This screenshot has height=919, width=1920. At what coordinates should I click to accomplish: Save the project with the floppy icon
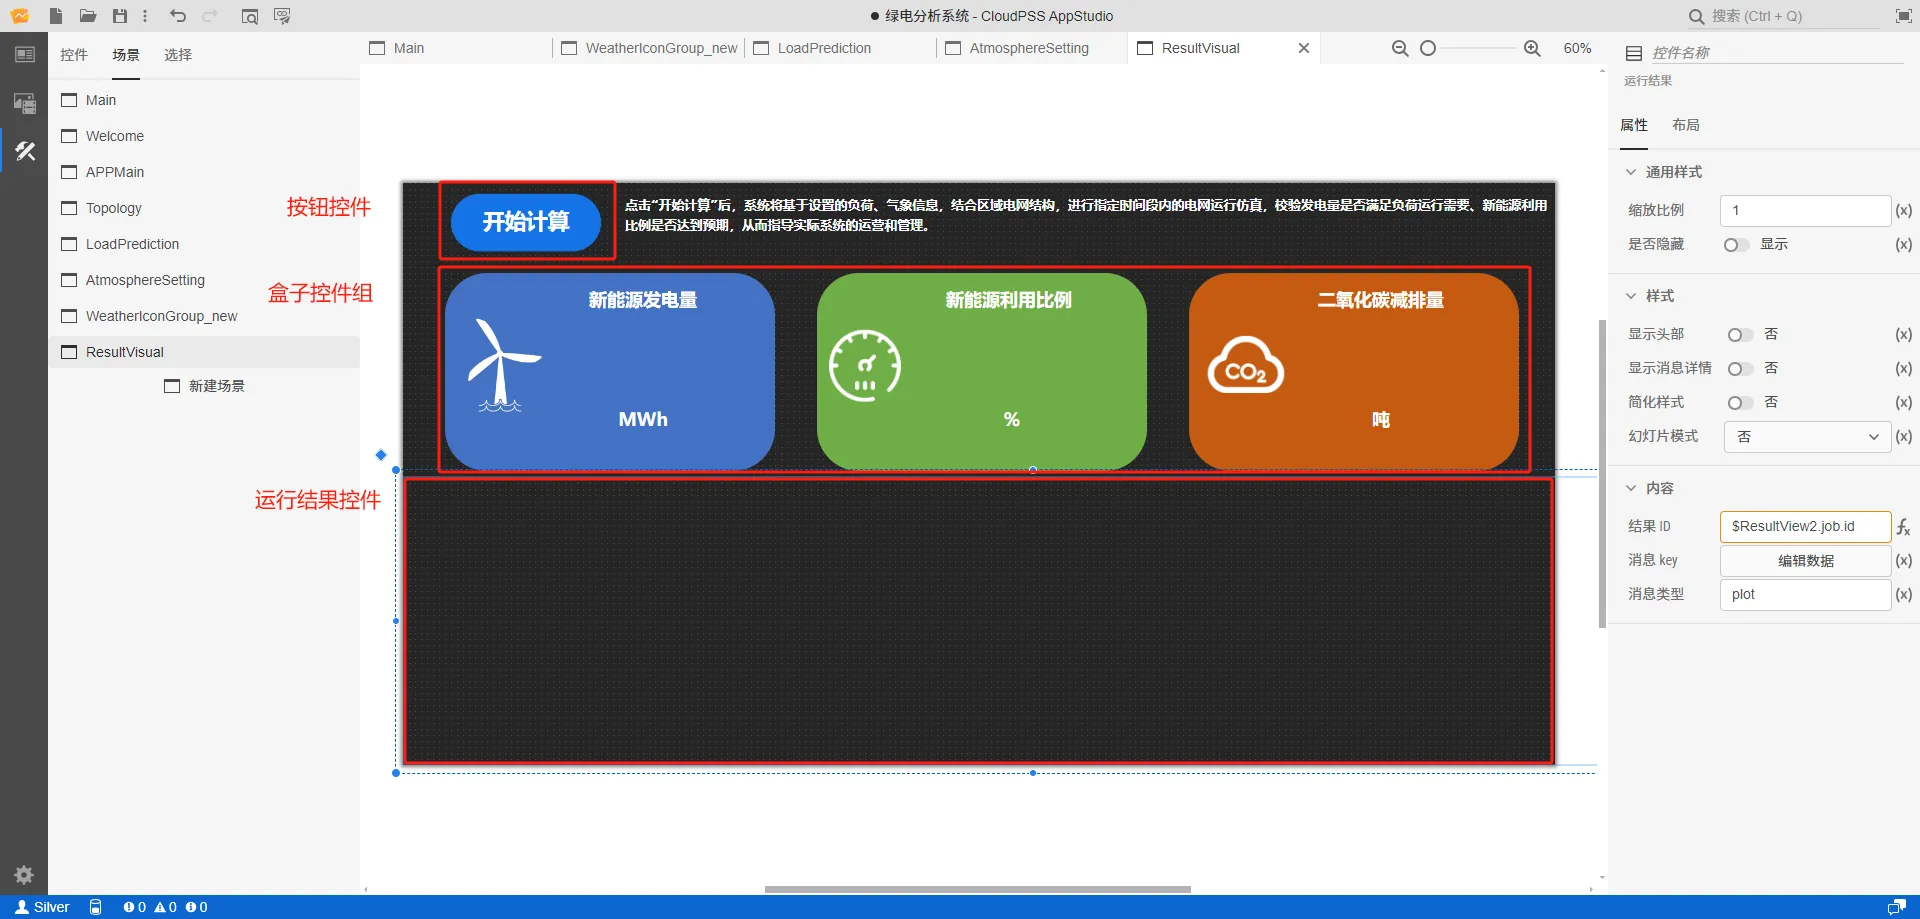click(x=120, y=16)
